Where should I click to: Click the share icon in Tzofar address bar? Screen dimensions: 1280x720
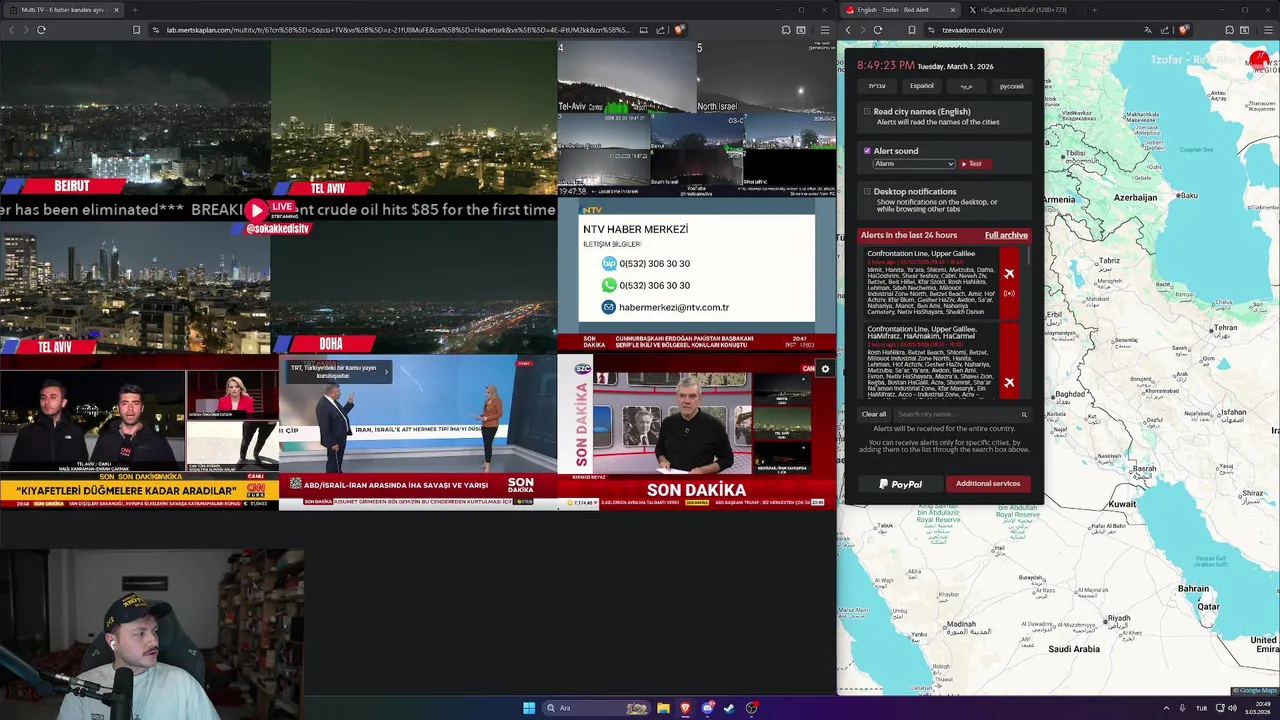tap(1165, 30)
